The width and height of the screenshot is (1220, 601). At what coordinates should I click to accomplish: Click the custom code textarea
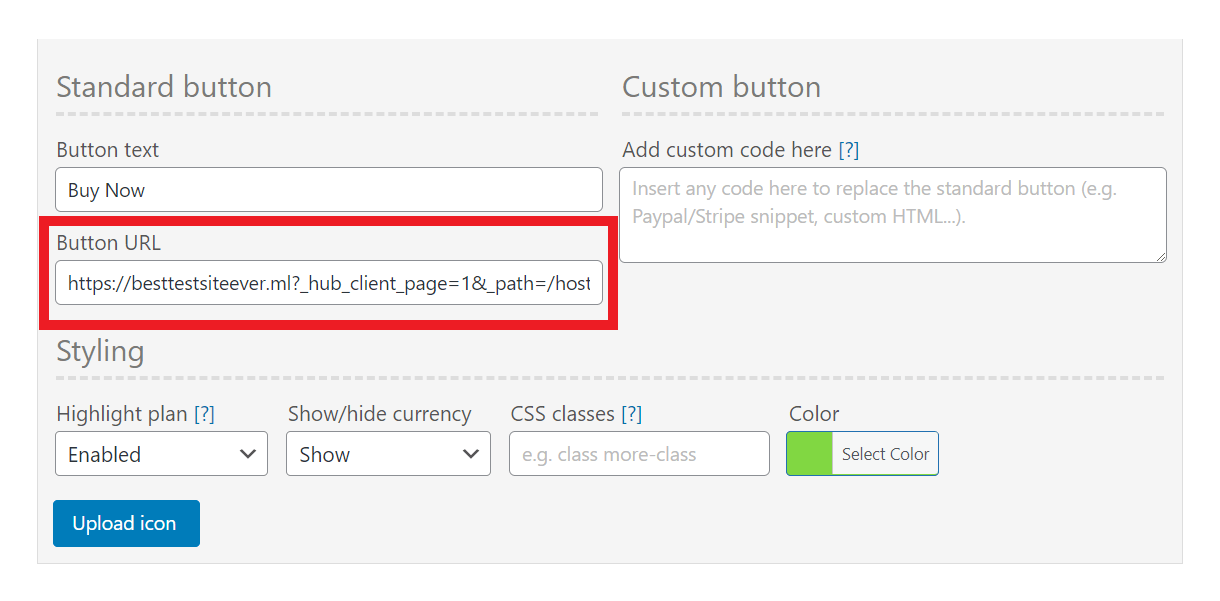(x=893, y=215)
